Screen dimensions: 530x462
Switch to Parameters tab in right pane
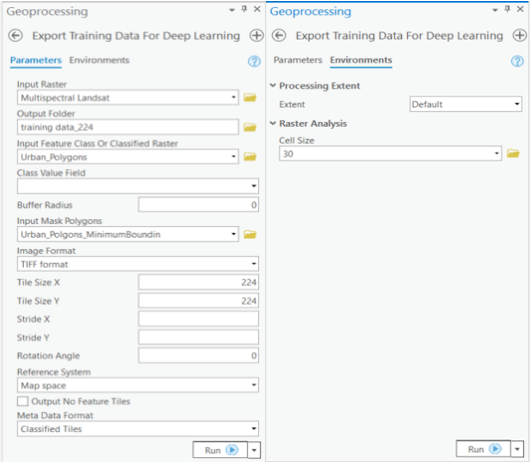coord(298,60)
